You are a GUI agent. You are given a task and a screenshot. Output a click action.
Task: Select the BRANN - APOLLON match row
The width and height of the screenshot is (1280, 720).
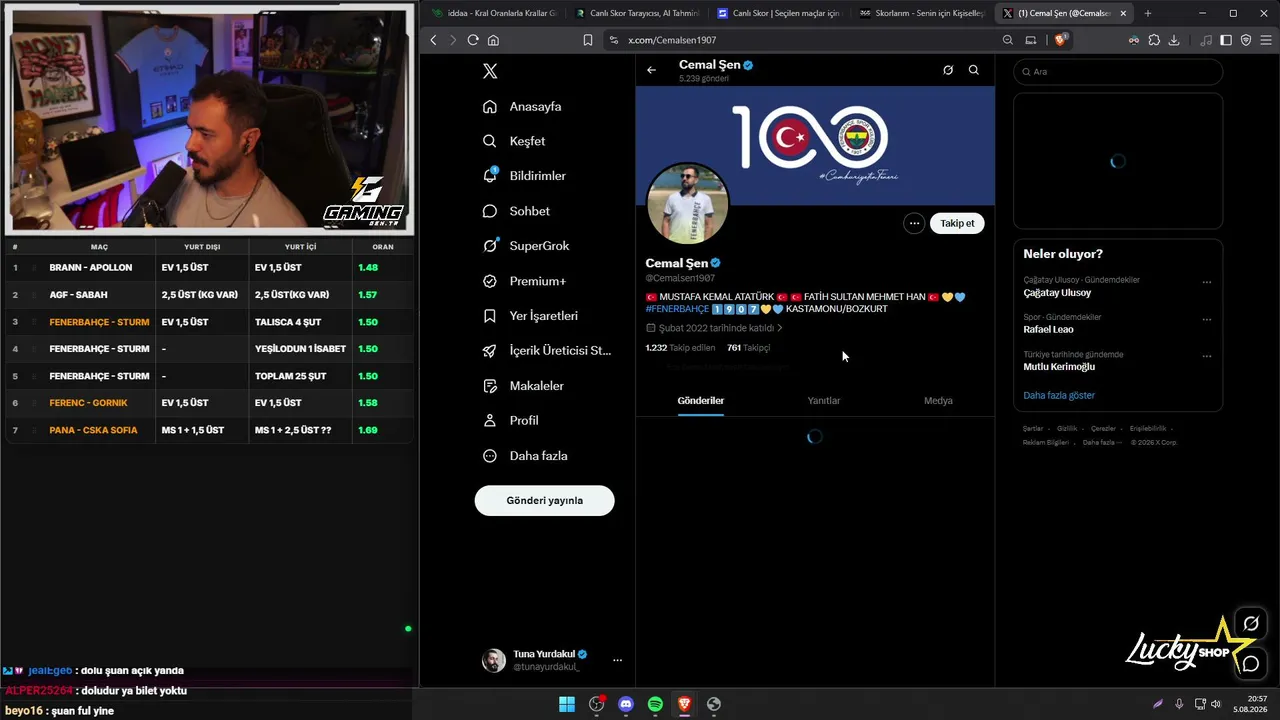(208, 268)
